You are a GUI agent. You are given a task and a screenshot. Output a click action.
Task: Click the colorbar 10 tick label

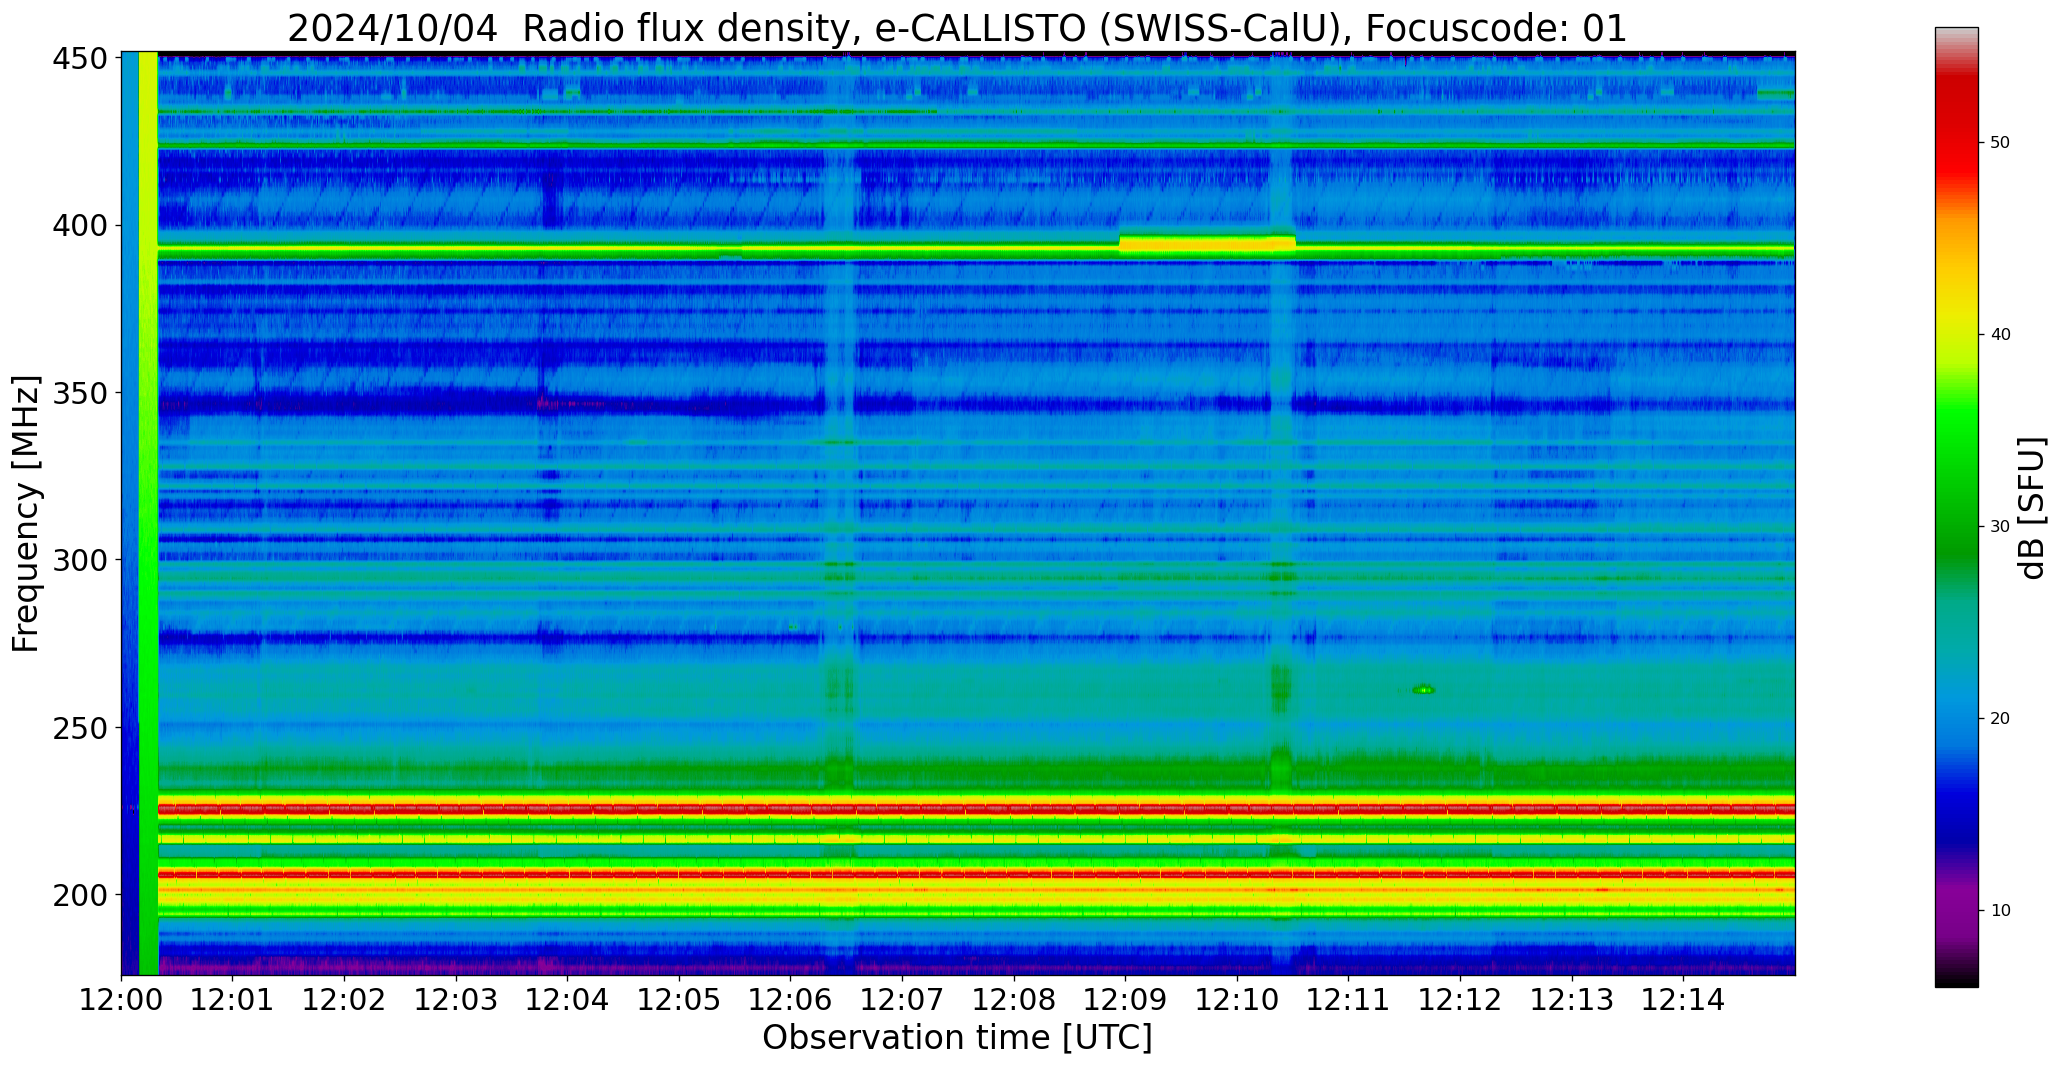2000,911
